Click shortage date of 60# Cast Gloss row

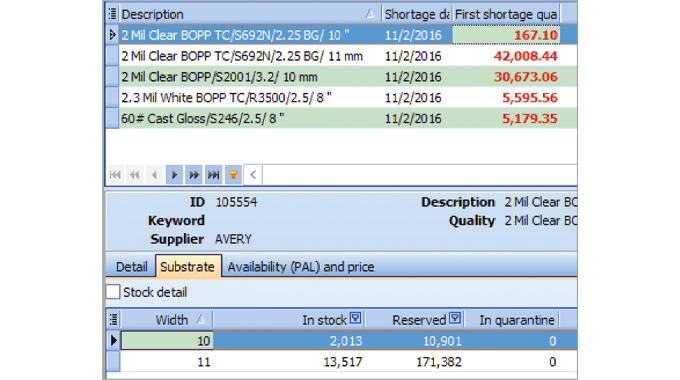(413, 118)
